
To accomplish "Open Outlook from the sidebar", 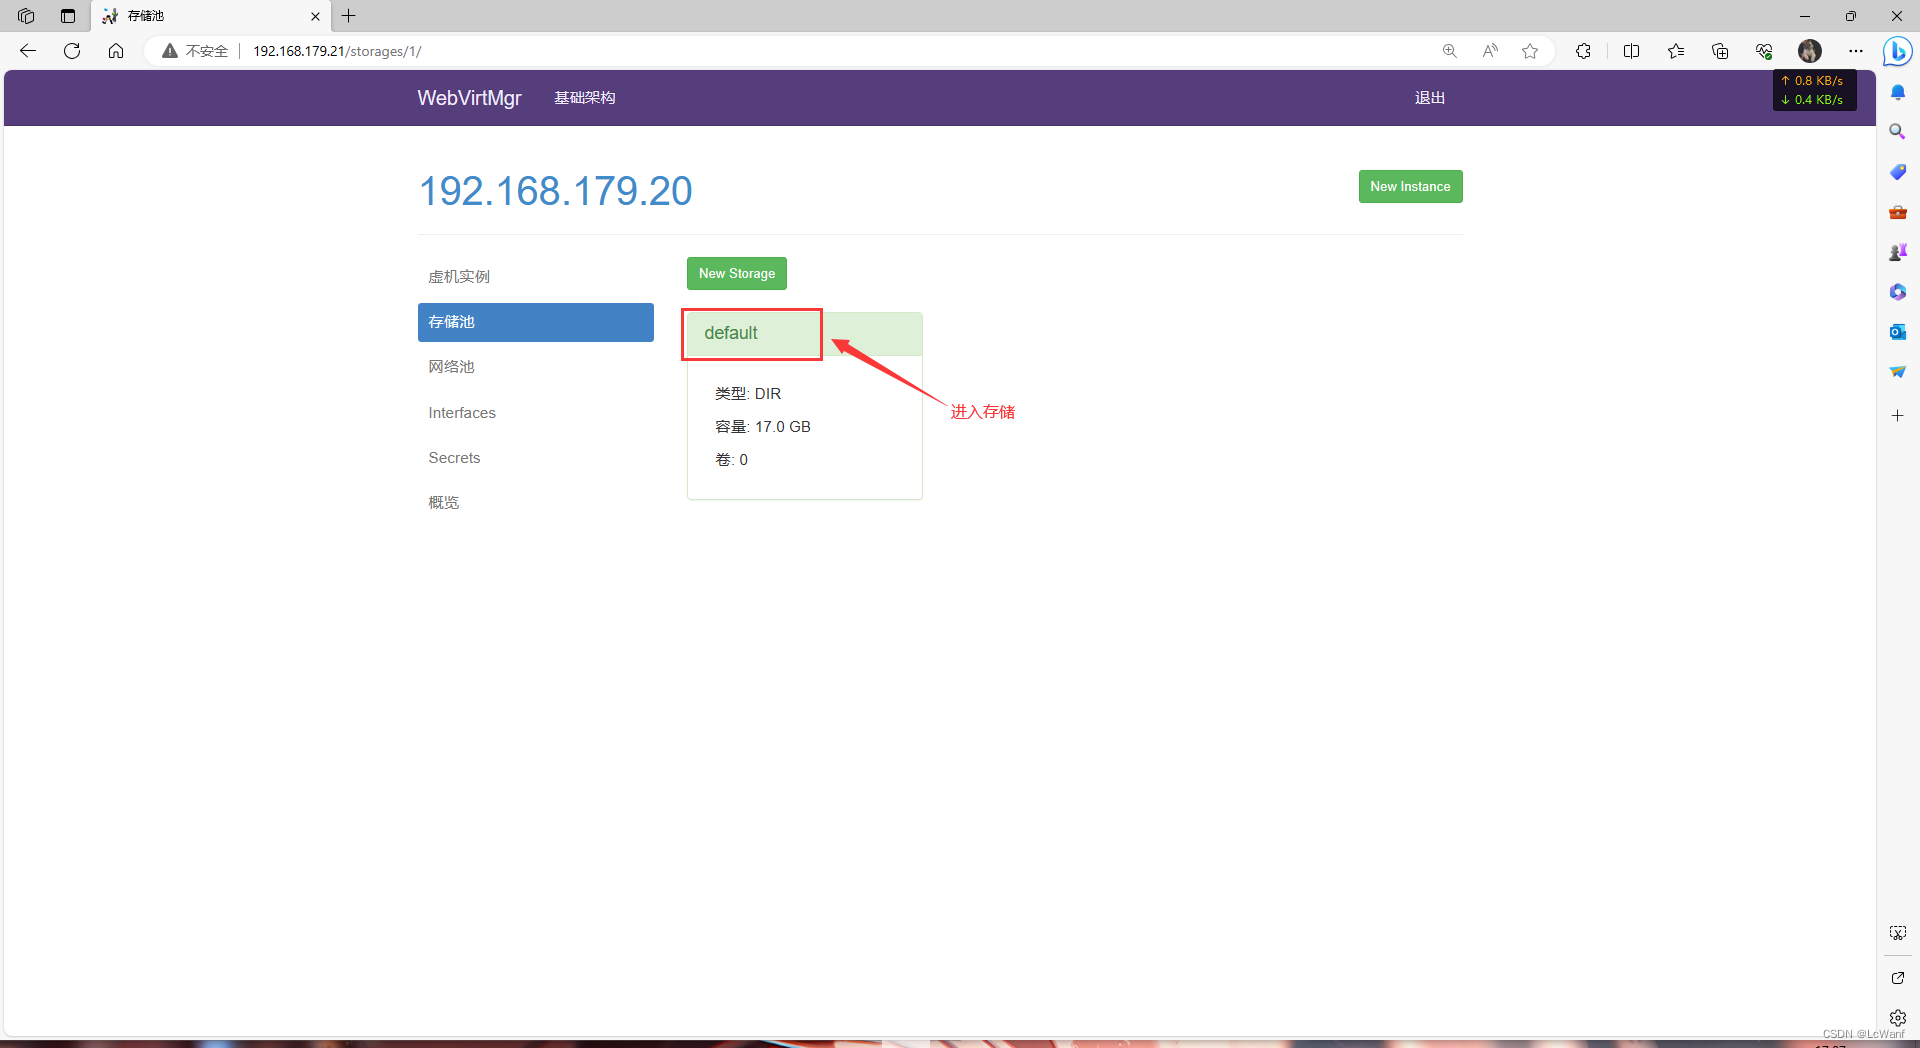I will [1897, 332].
